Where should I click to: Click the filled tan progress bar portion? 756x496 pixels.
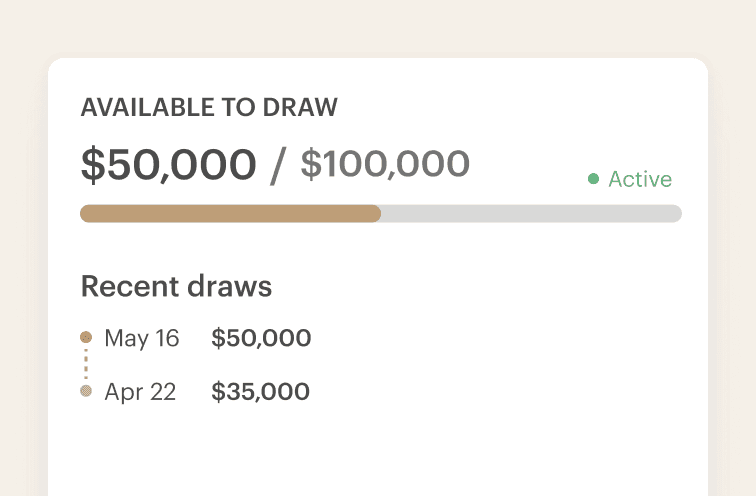tap(230, 214)
